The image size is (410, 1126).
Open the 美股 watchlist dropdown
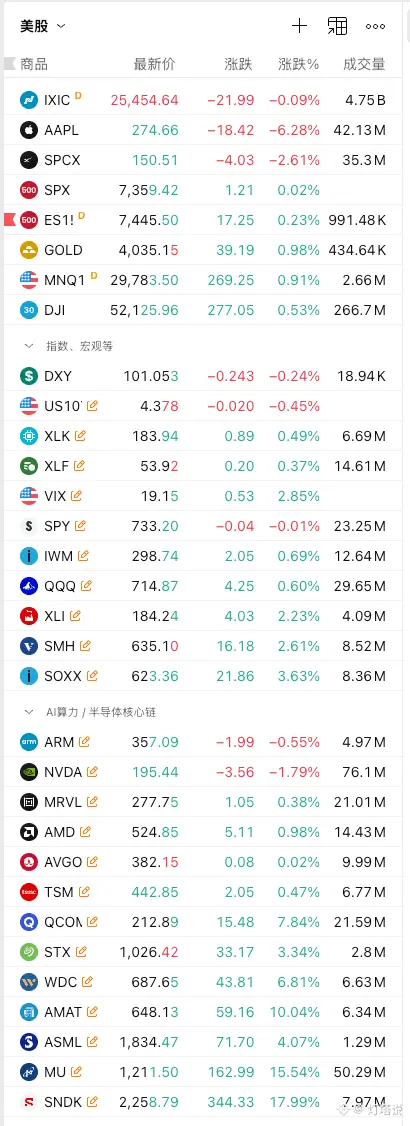tap(43, 27)
